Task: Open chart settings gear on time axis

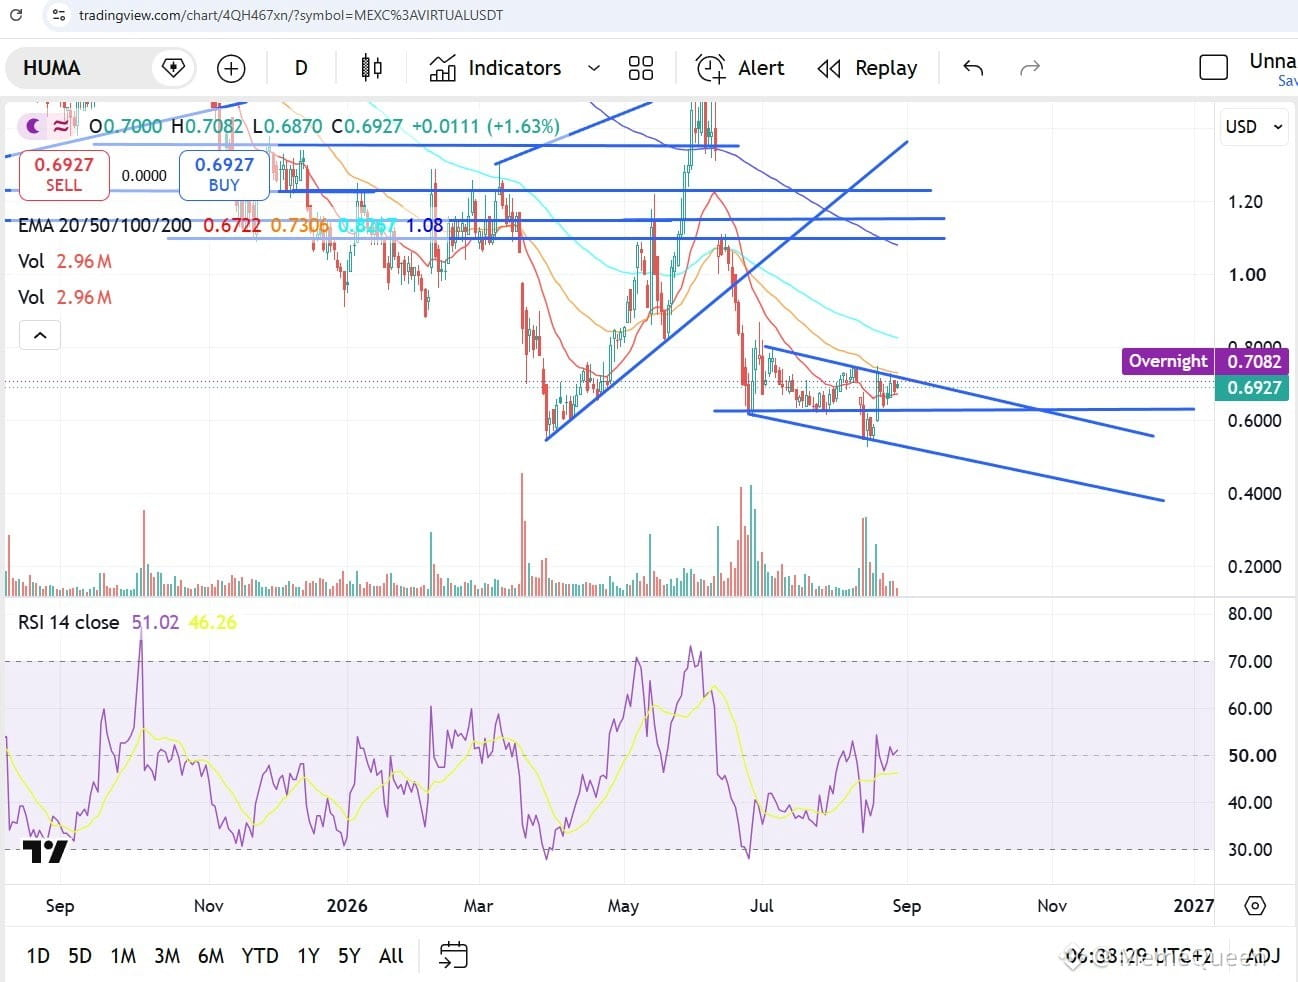Action: [x=1255, y=906]
